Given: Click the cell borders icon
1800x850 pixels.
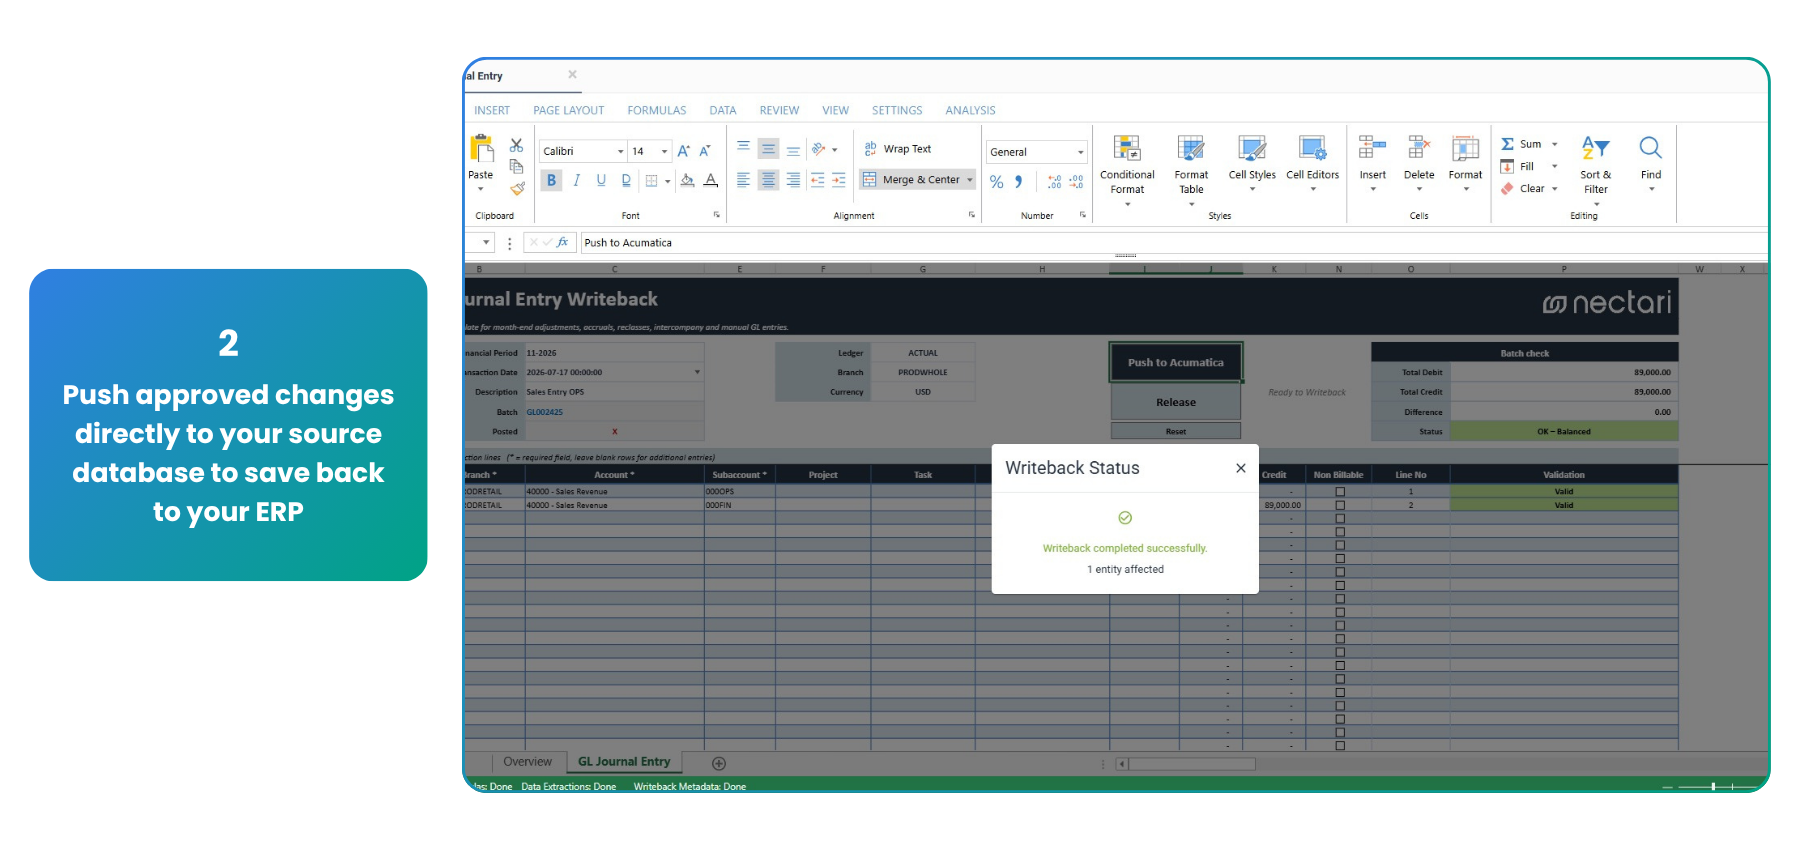Looking at the screenshot, I should point(652,181).
